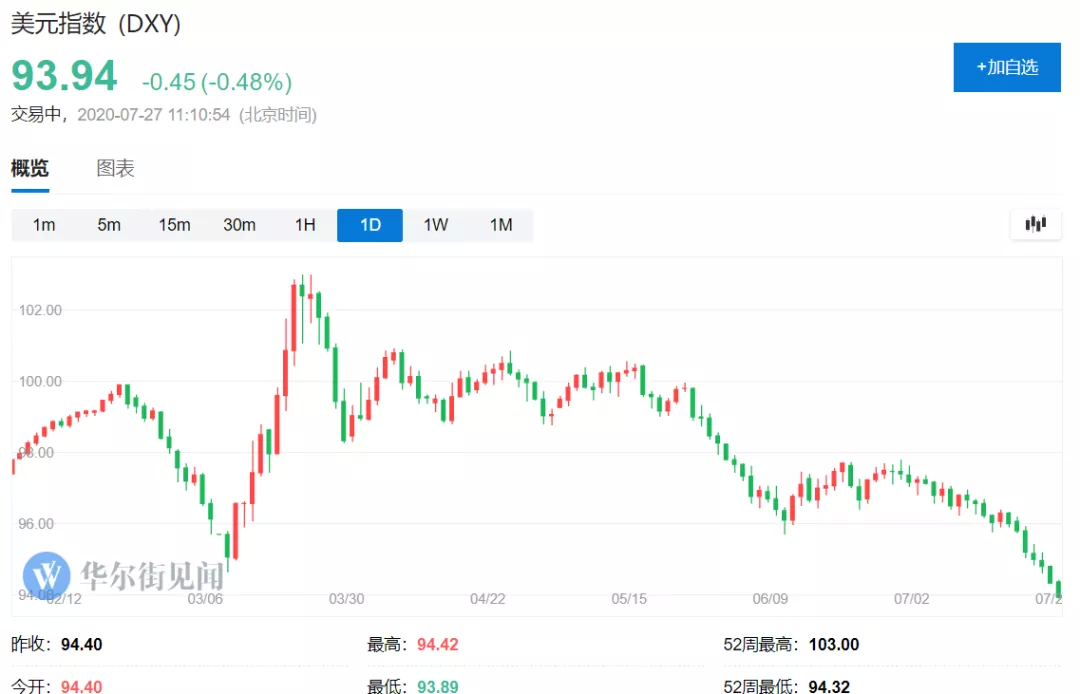Click the 美元指数 (DXY) title
The width and height of the screenshot is (1080, 694).
[96, 25]
